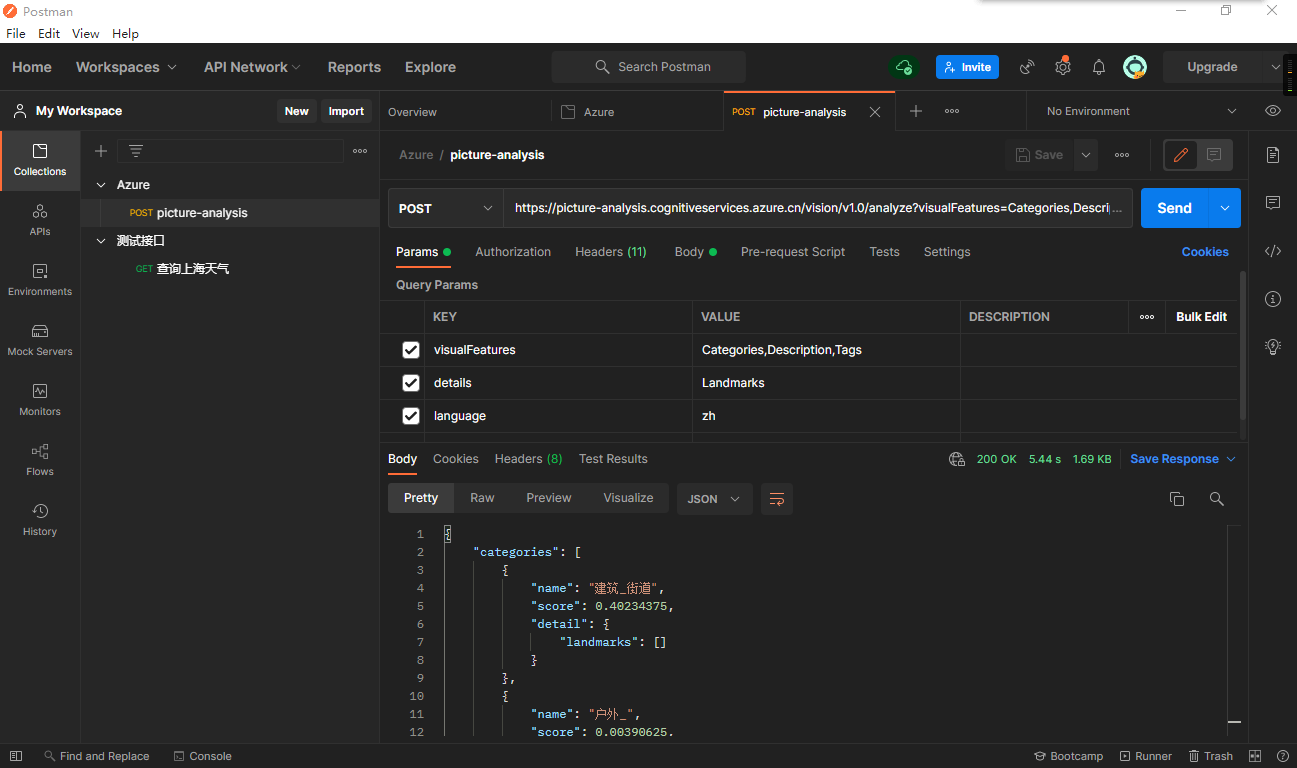The width and height of the screenshot is (1297, 768).
Task: Open the History sidebar panel
Action: coord(40,520)
